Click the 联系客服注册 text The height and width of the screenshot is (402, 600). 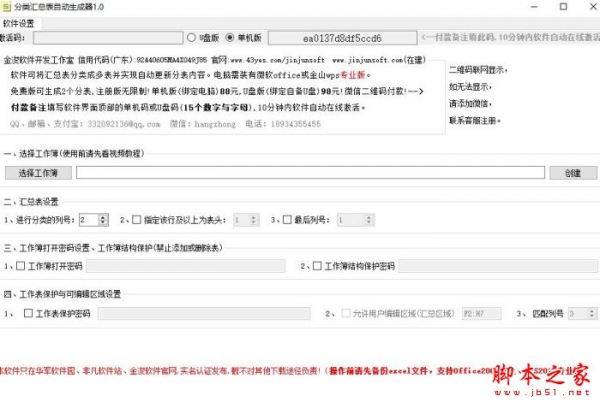tap(474, 120)
